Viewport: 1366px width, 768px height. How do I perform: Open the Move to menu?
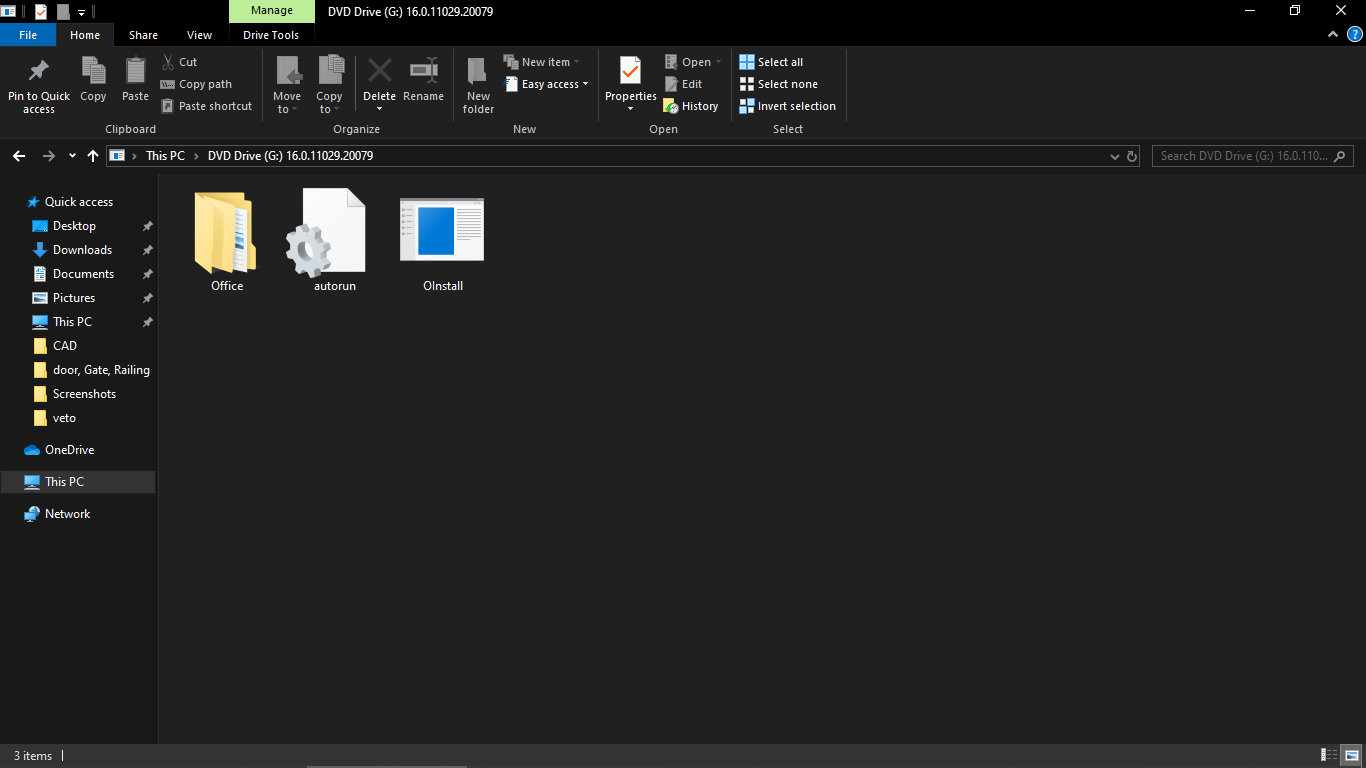tap(287, 85)
